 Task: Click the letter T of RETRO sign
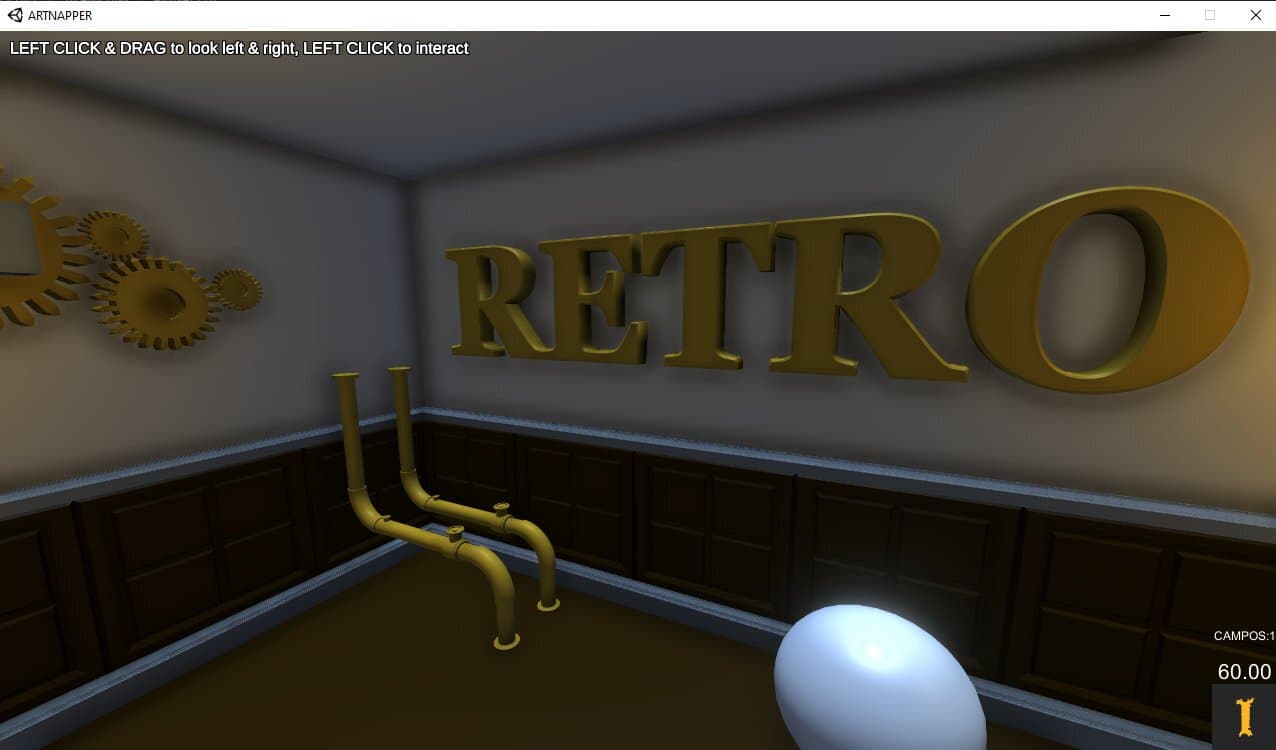pos(705,296)
